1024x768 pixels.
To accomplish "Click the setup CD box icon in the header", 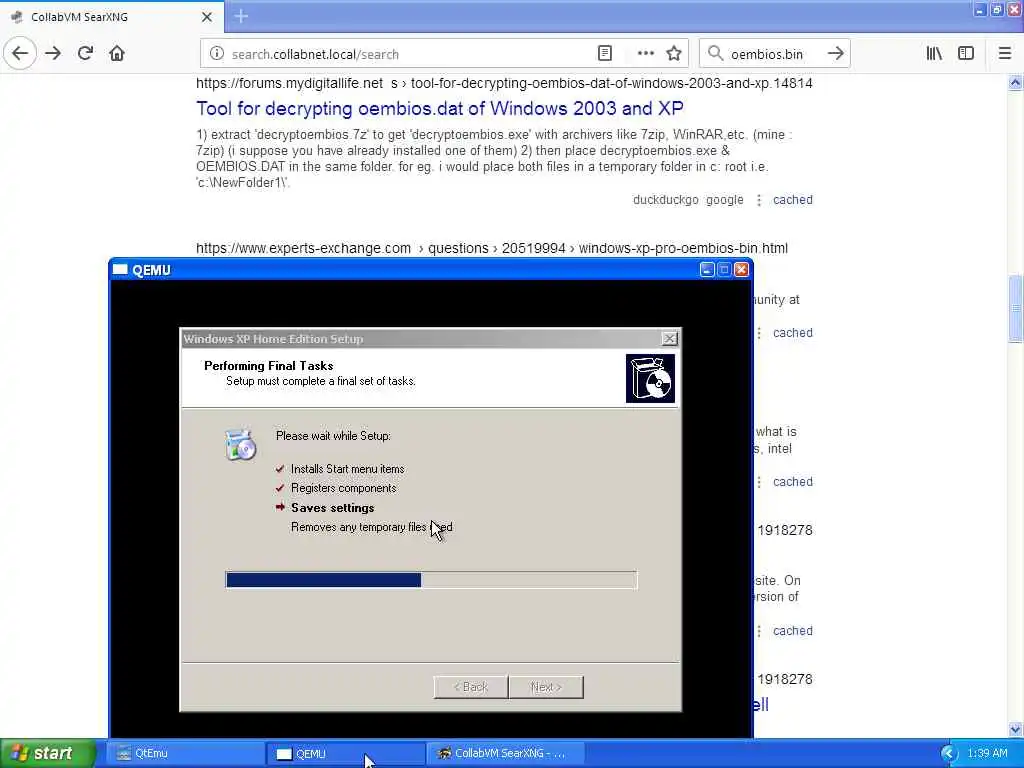I will tap(650, 379).
